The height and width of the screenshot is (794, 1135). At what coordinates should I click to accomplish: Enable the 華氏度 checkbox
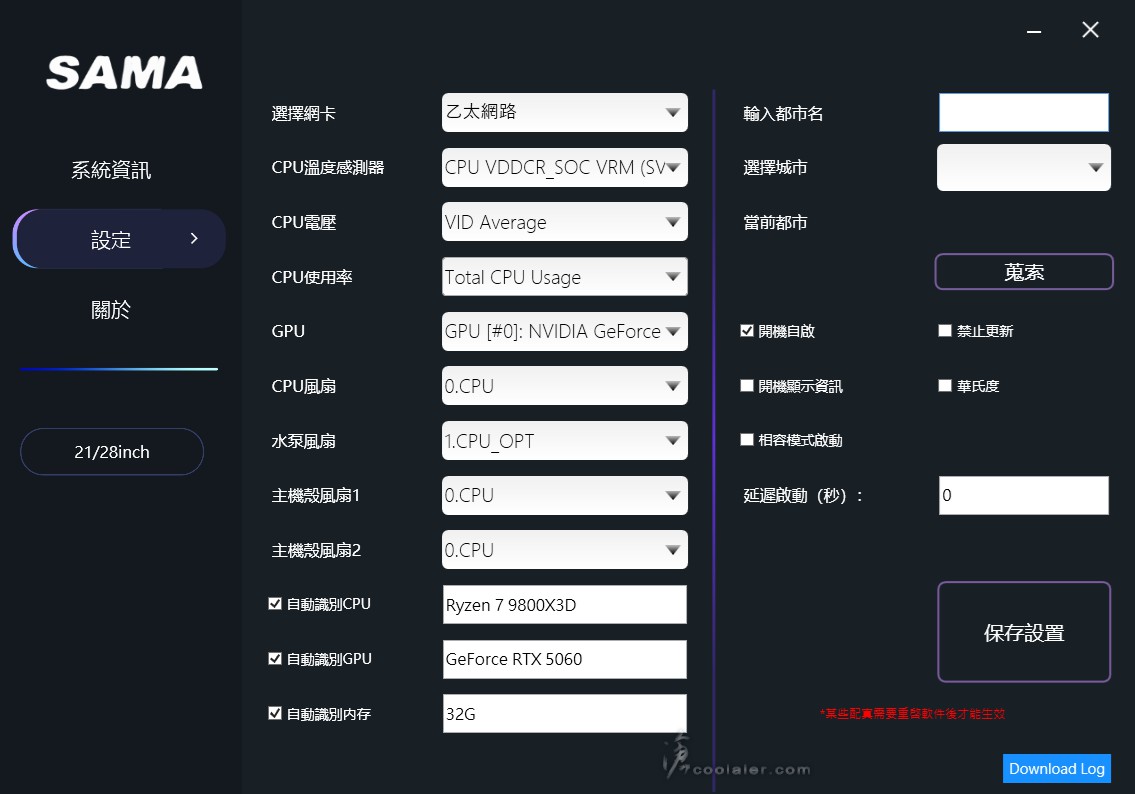click(x=945, y=386)
